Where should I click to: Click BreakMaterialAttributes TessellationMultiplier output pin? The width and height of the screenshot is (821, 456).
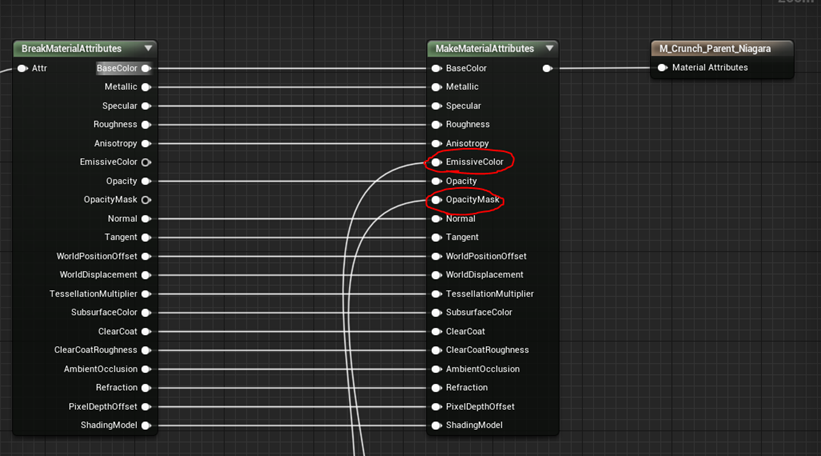tap(147, 294)
